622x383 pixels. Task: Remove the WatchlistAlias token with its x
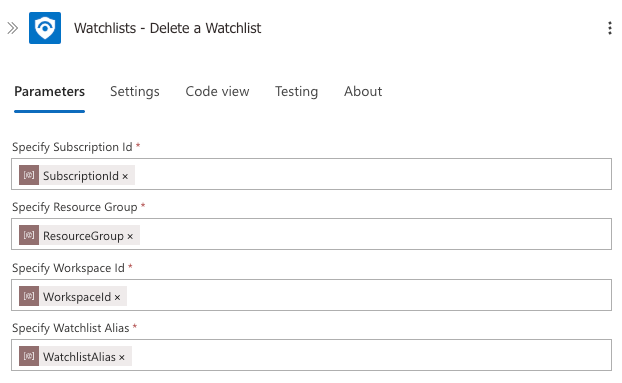pos(122,357)
